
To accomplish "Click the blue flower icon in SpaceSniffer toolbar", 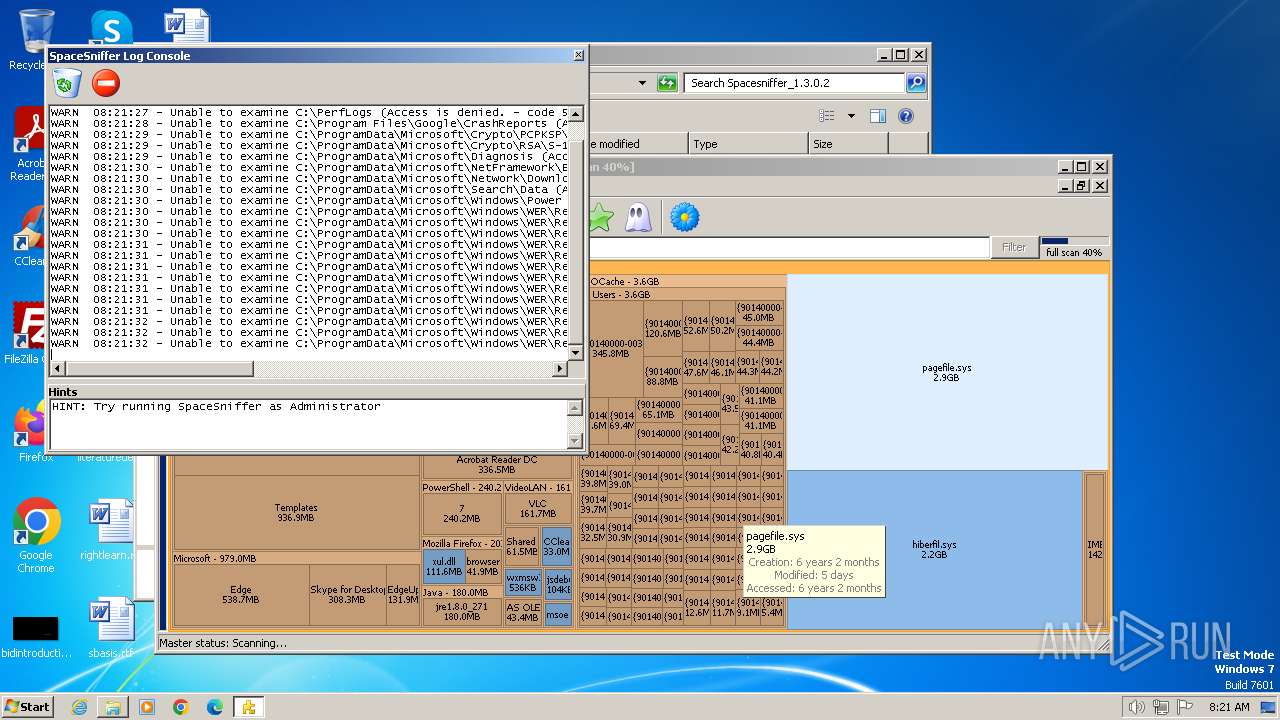I will [684, 217].
